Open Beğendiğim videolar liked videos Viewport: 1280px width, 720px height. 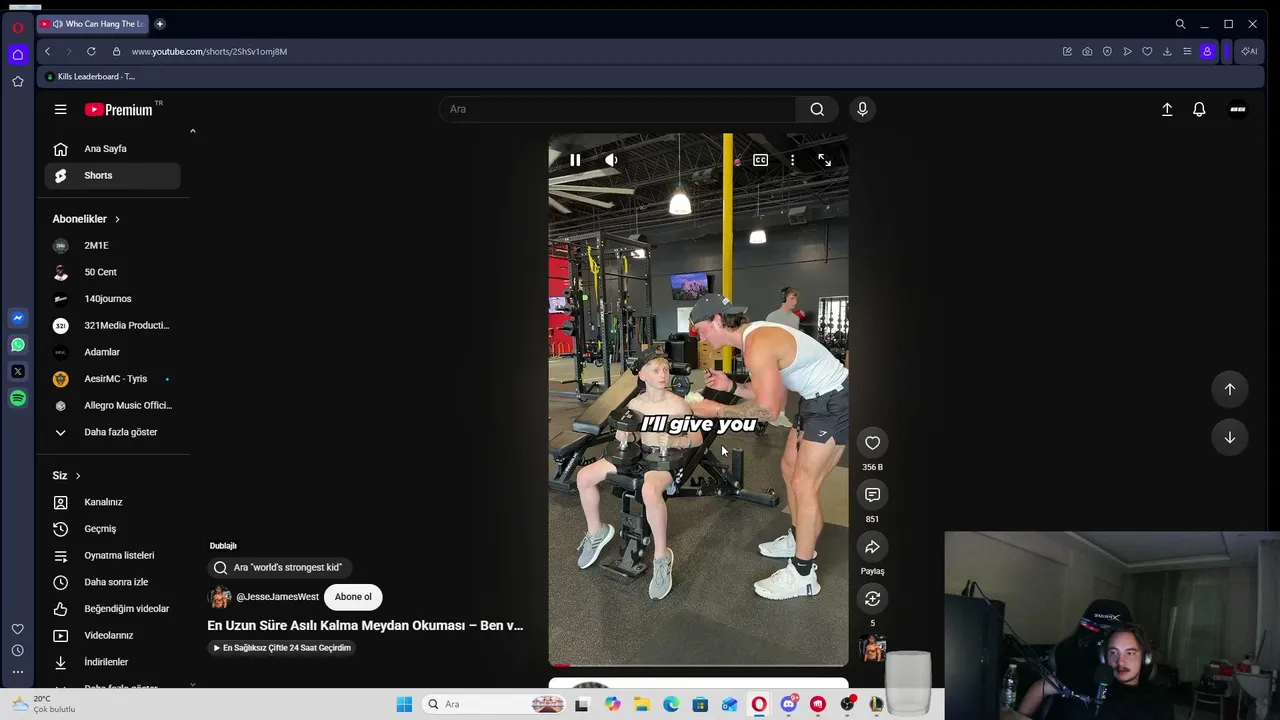(113, 609)
